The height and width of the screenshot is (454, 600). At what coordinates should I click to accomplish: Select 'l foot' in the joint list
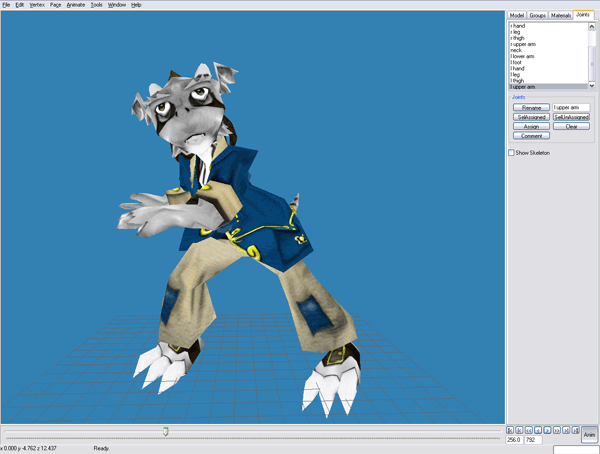(x=548, y=62)
